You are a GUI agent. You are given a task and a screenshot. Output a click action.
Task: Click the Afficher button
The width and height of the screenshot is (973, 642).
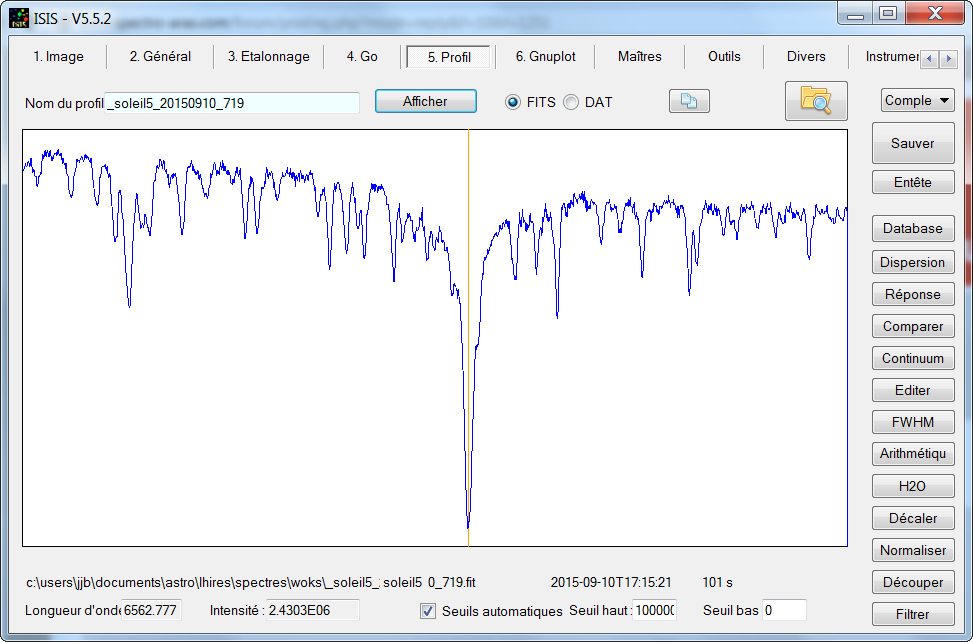point(426,101)
